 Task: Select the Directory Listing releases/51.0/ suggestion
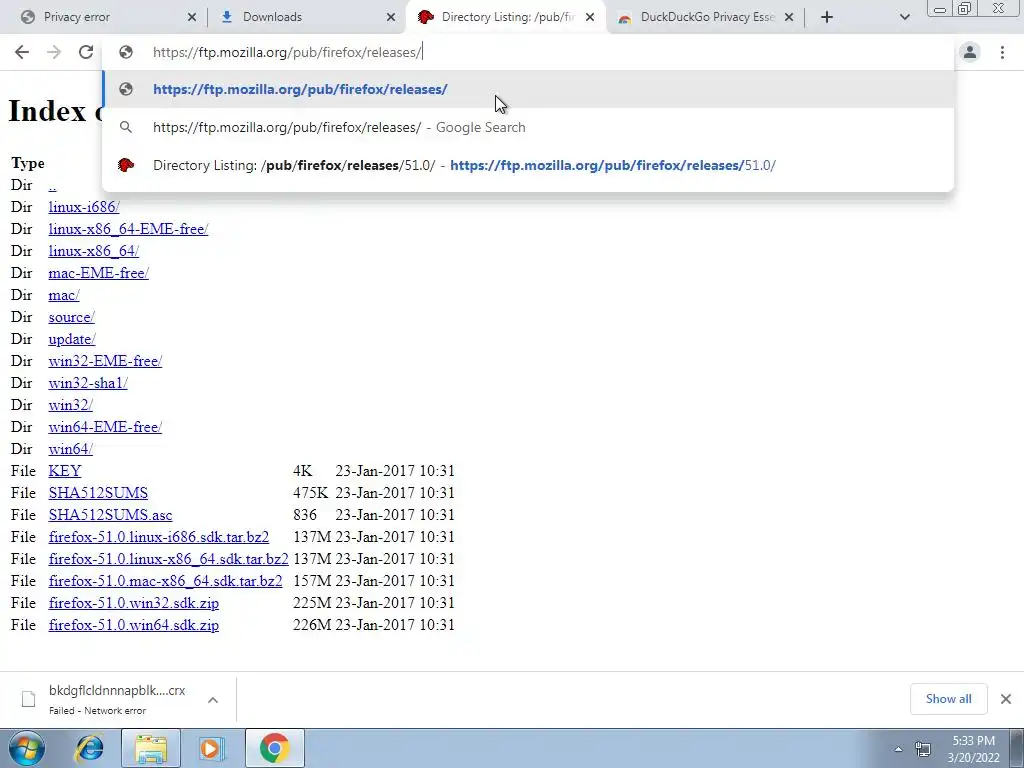[x=528, y=165]
